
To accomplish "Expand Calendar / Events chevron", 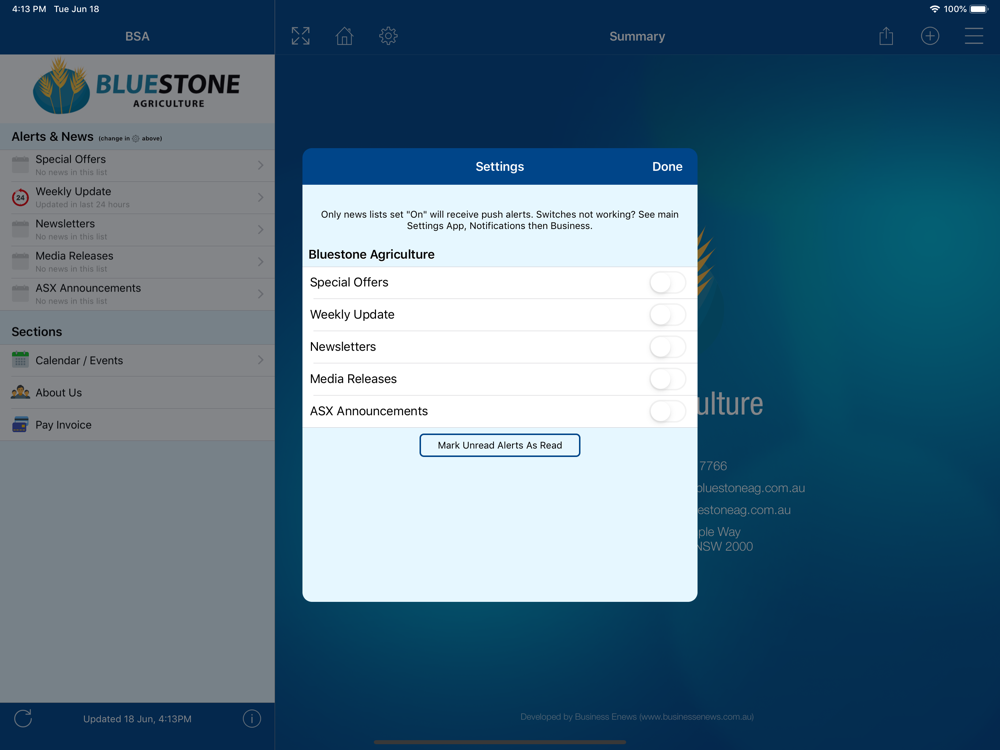I will (x=260, y=360).
